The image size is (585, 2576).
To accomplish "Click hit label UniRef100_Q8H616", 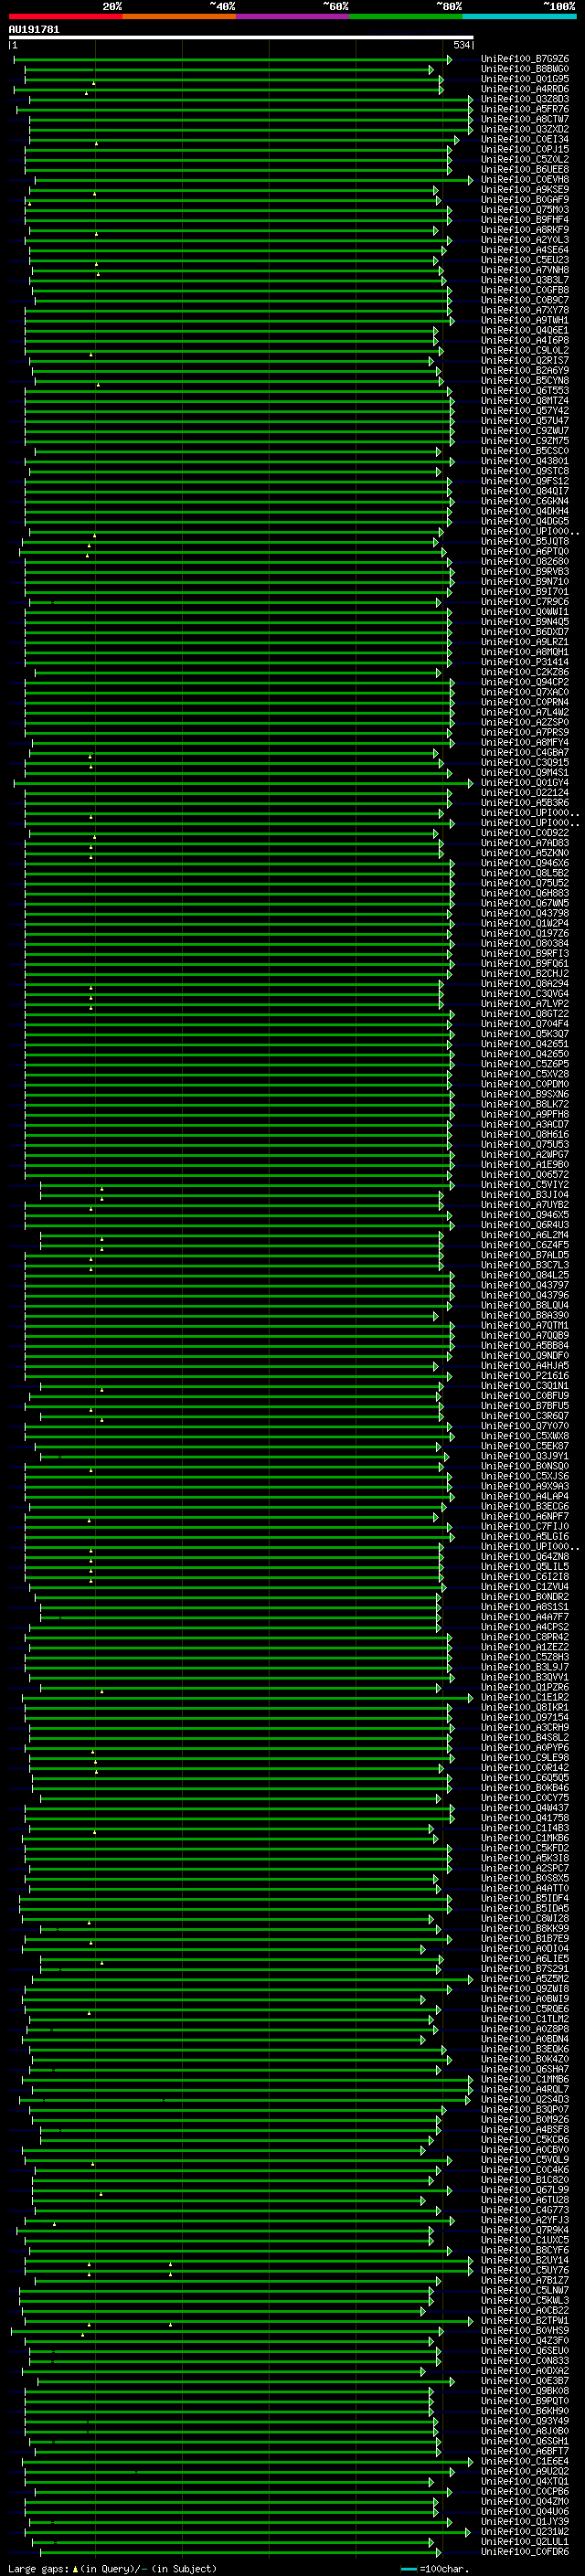I will click(x=525, y=1134).
